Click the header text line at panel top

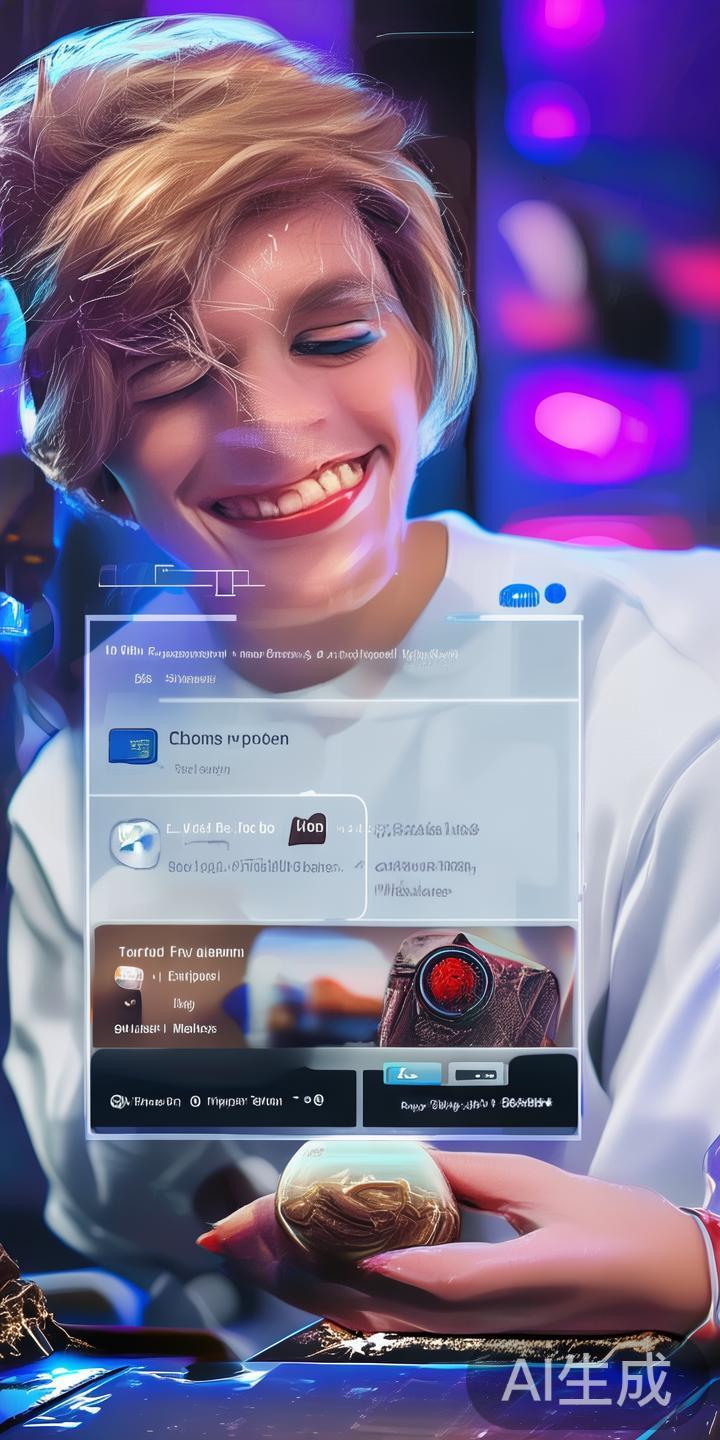pyautogui.click(x=282, y=653)
